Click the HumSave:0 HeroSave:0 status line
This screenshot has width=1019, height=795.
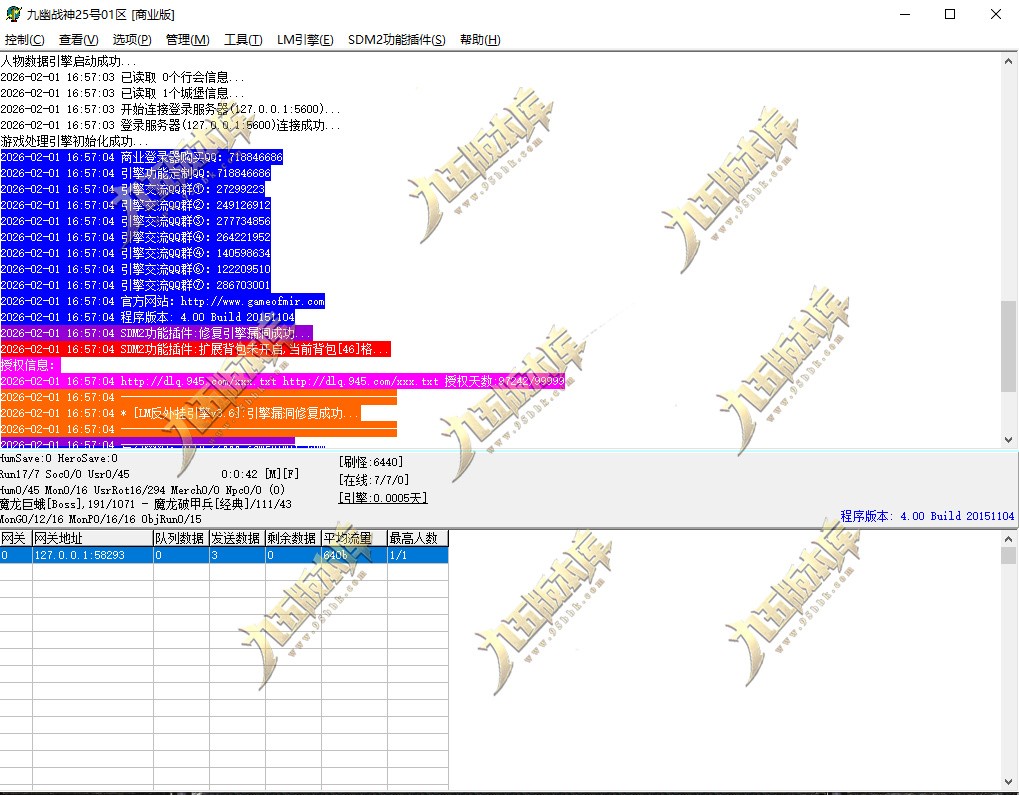(x=58, y=458)
